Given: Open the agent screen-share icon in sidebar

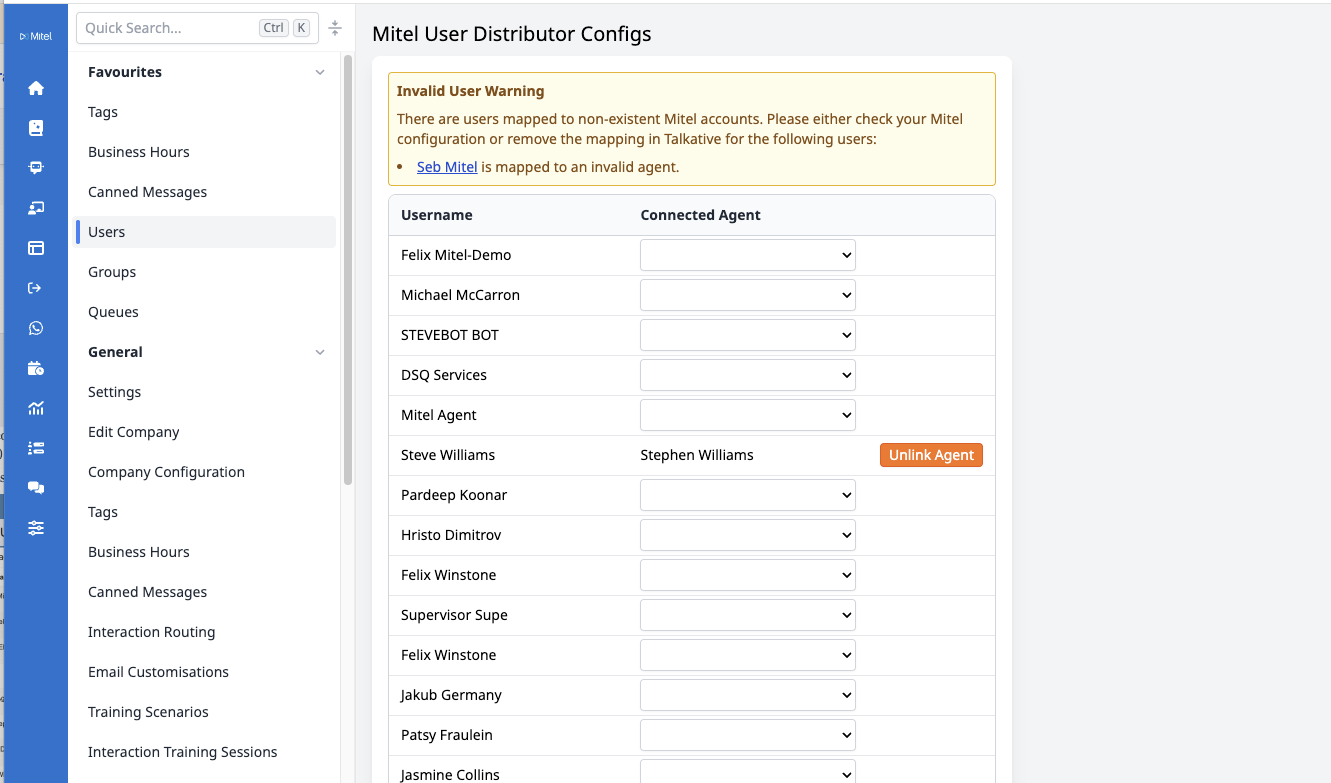Looking at the screenshot, I should pyautogui.click(x=36, y=208).
